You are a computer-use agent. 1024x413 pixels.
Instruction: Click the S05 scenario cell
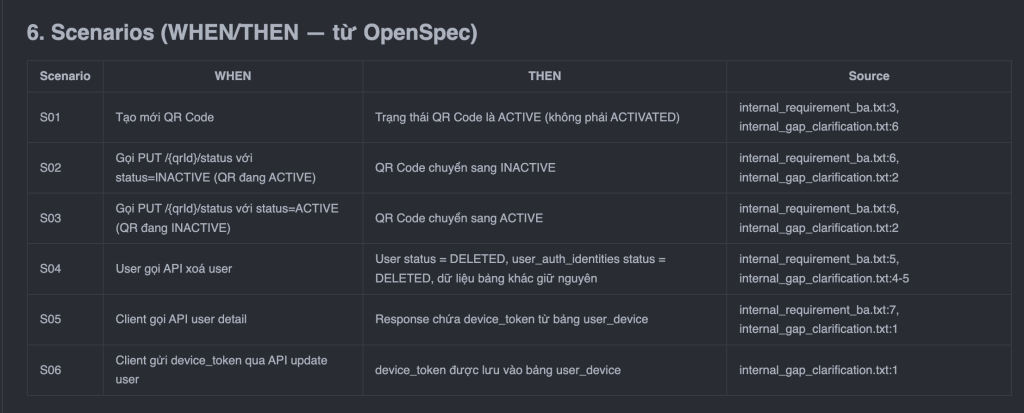51,319
